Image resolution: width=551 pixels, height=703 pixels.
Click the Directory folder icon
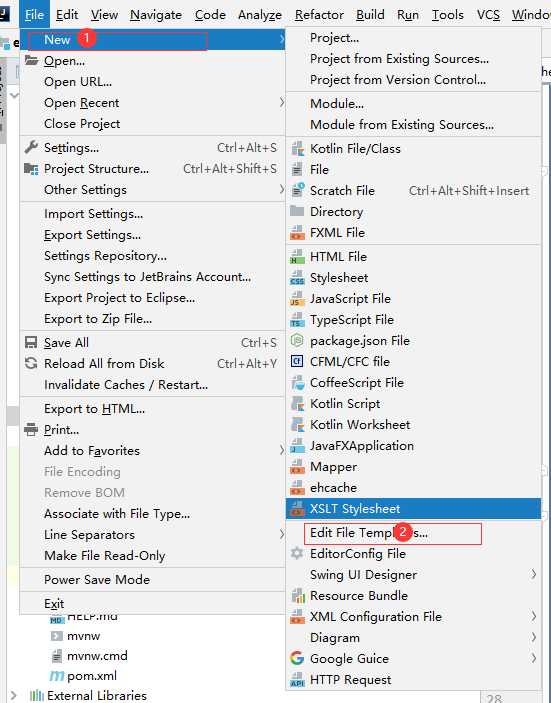(297, 211)
